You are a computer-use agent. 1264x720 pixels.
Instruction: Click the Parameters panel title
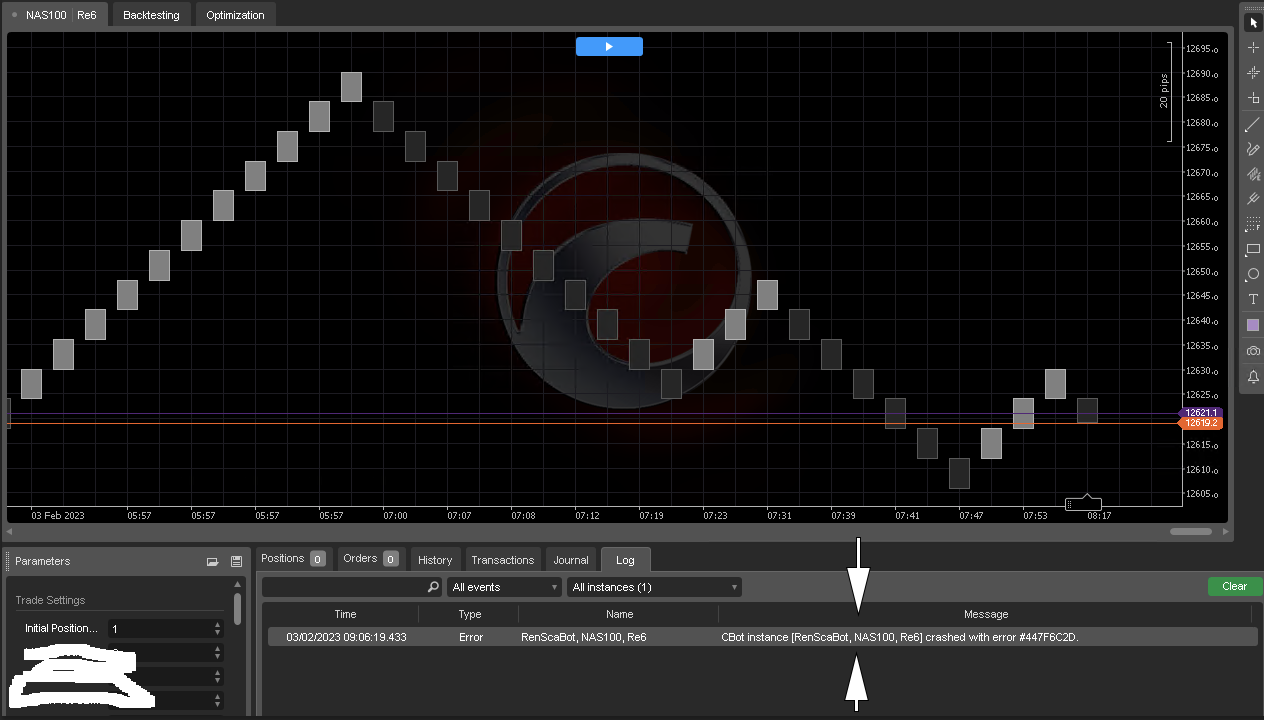point(43,562)
